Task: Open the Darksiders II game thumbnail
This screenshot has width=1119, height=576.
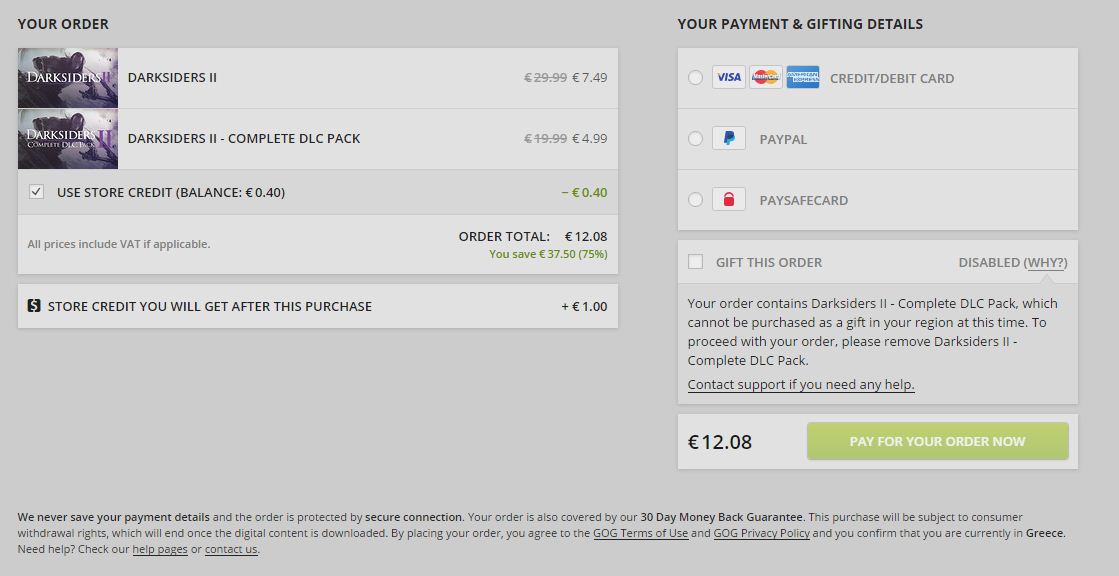Action: [68, 78]
